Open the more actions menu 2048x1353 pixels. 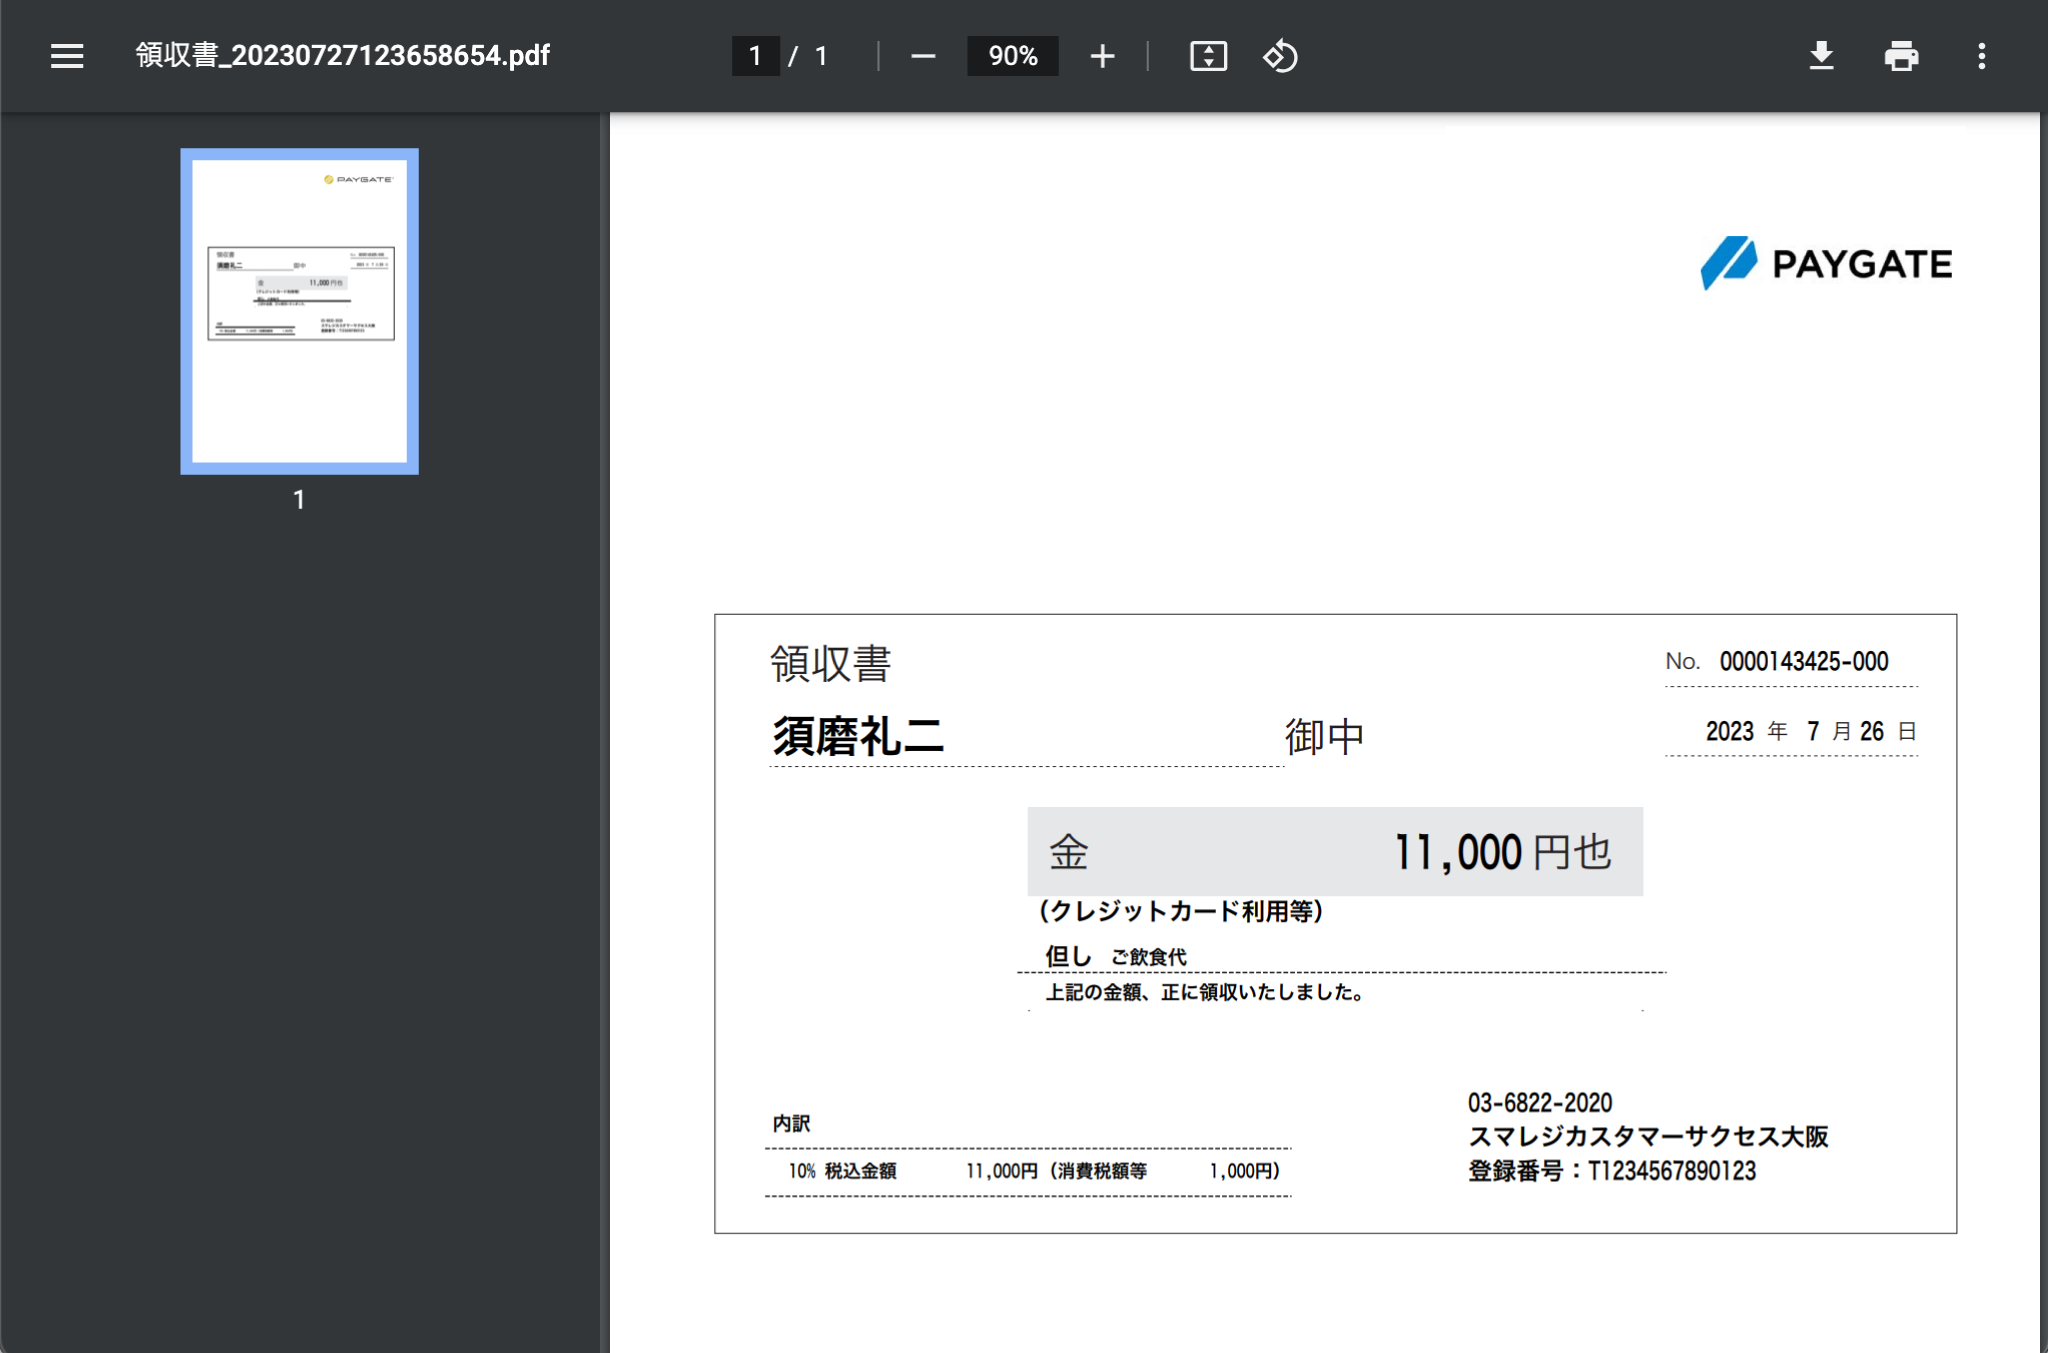(x=1981, y=56)
